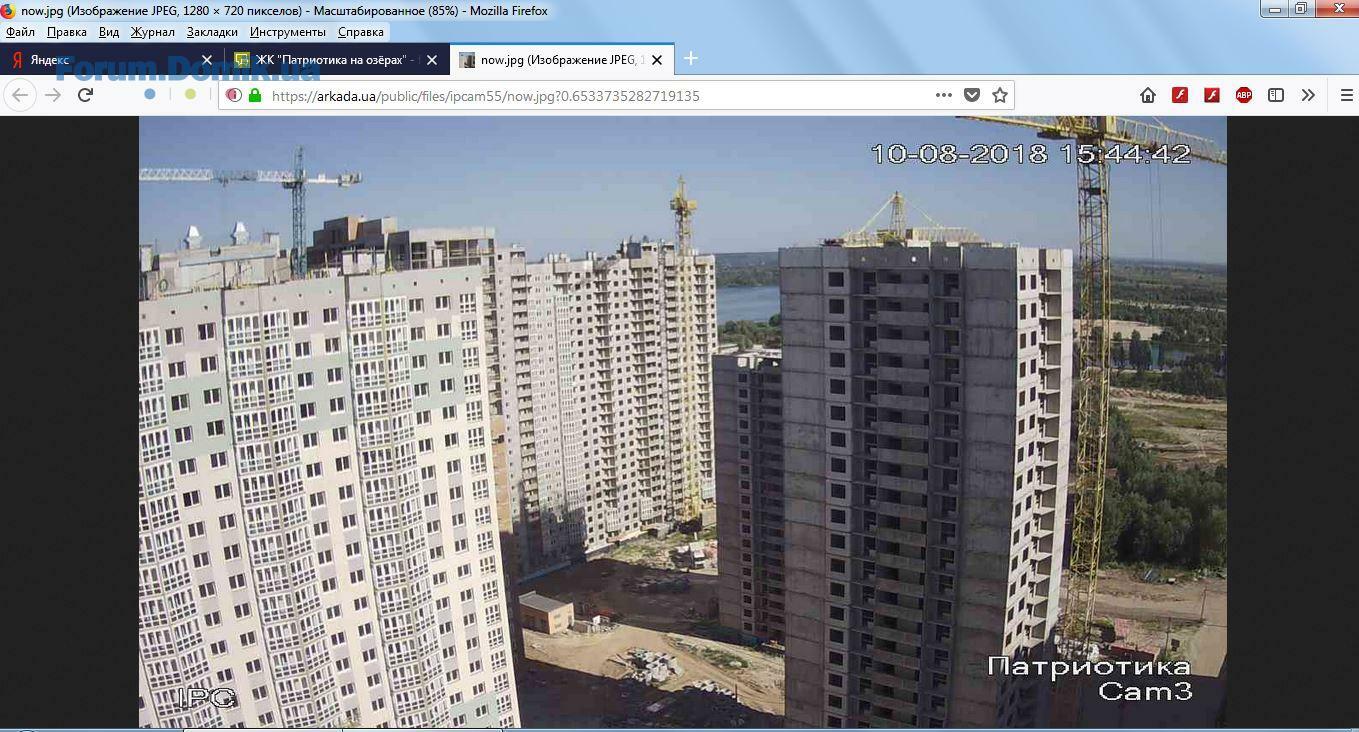Maximize the Firefox window

pyautogui.click(x=1301, y=9)
